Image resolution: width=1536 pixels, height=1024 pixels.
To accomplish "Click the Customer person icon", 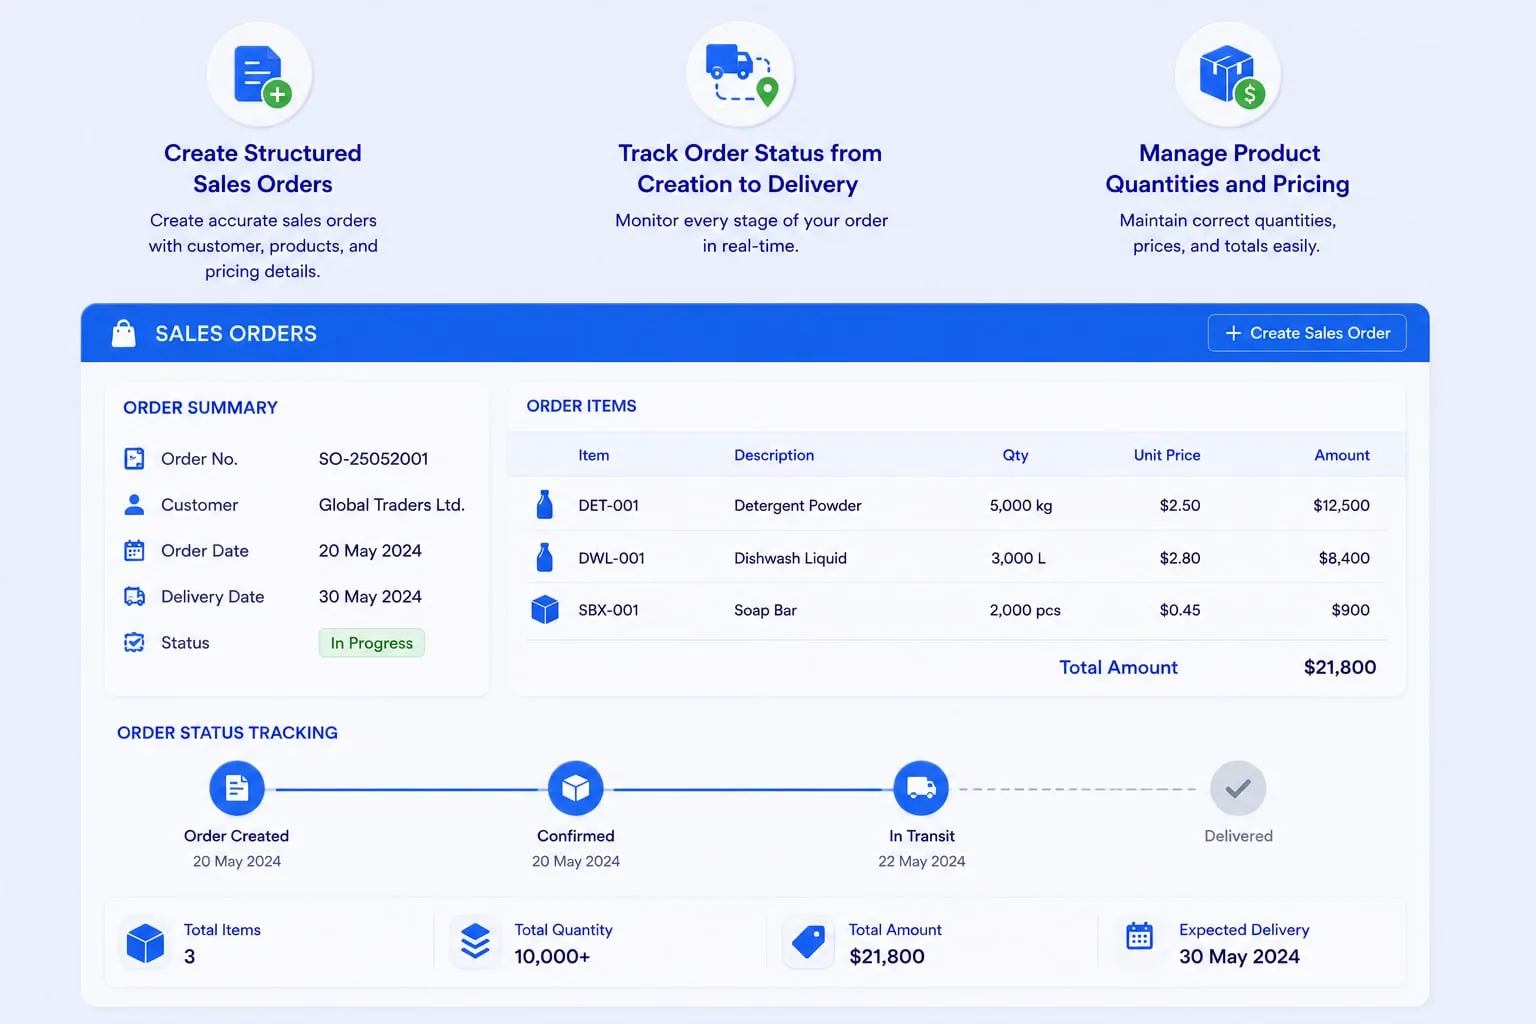I will click(134, 505).
